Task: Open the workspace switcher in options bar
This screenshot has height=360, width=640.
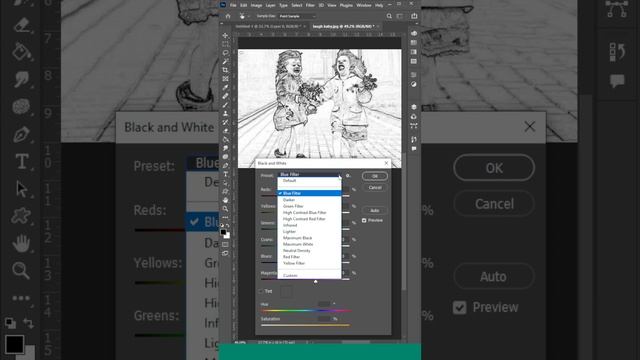Action: (400, 16)
